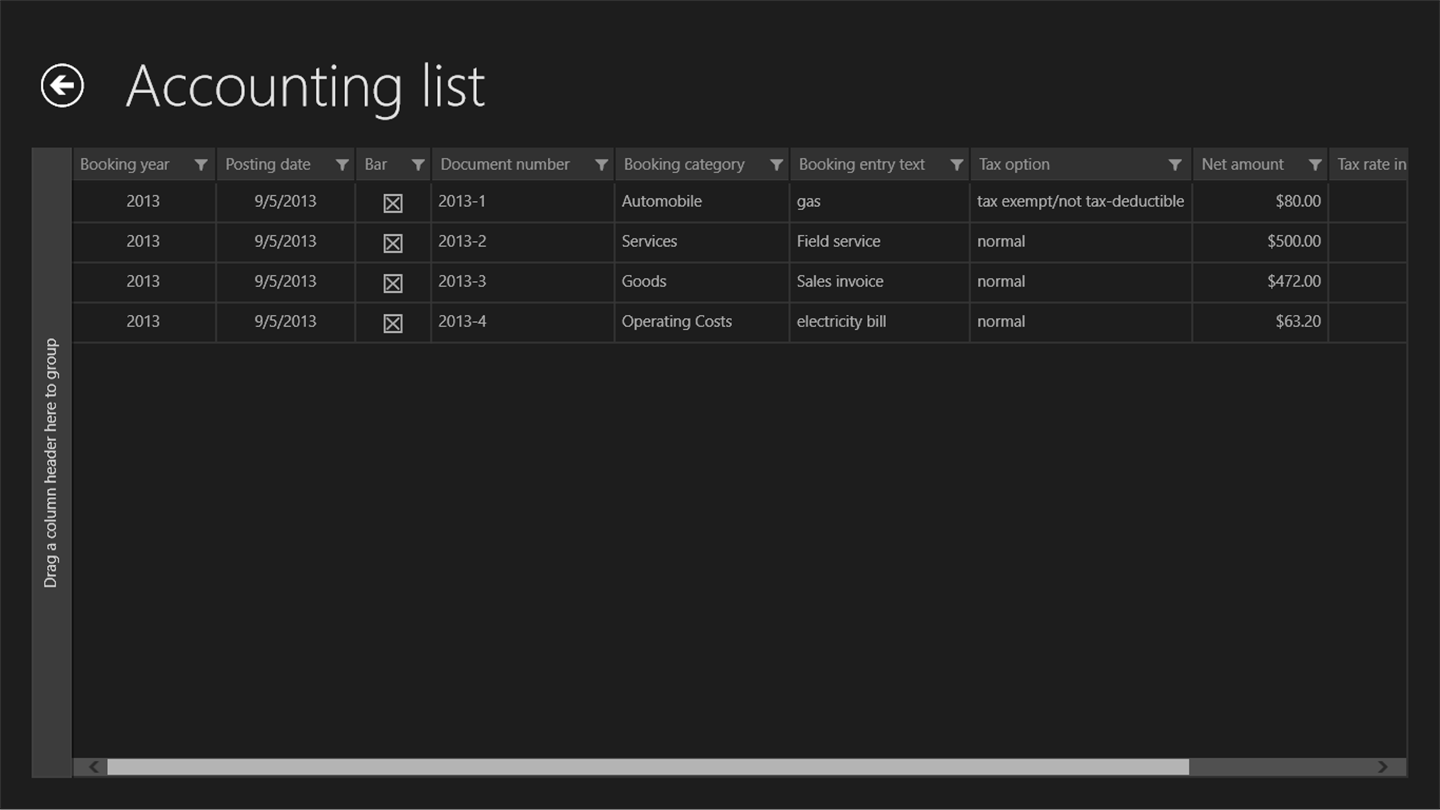
Task: Click the back arrow button
Action: pyautogui.click(x=62, y=86)
